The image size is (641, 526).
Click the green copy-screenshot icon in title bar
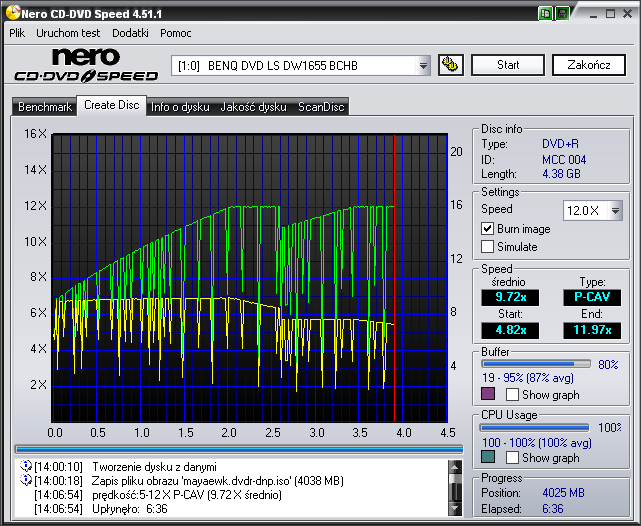pyautogui.click(x=545, y=13)
